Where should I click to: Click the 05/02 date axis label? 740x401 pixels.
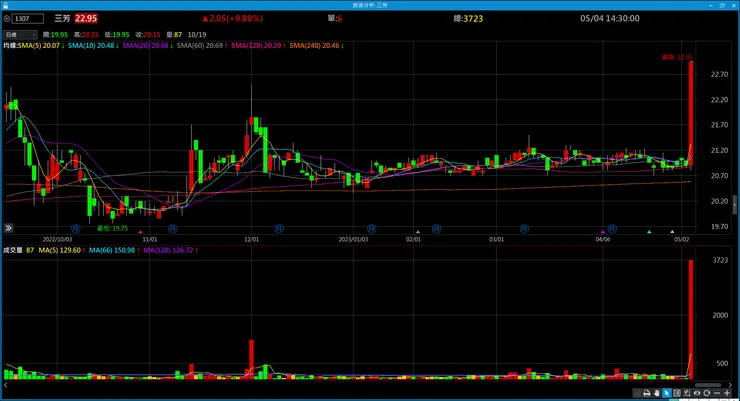(681, 240)
